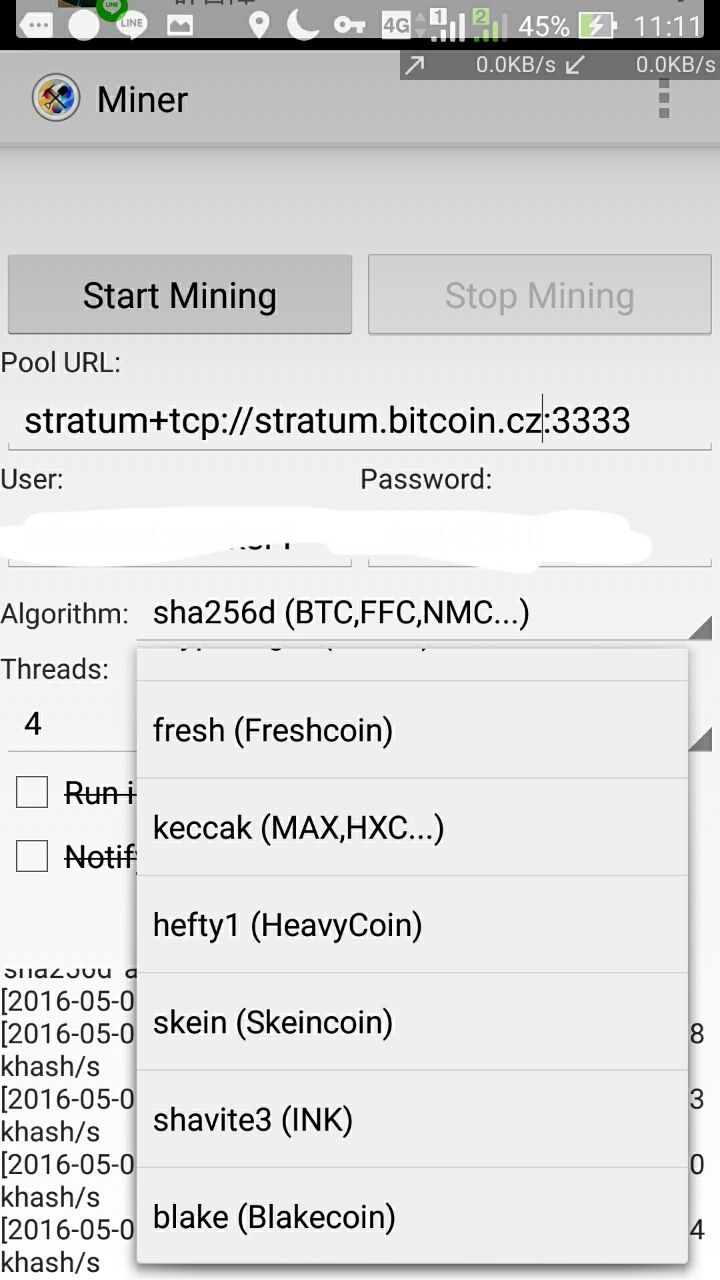The height and width of the screenshot is (1280, 720).
Task: Open the three-dot overflow menu
Action: 664,99
